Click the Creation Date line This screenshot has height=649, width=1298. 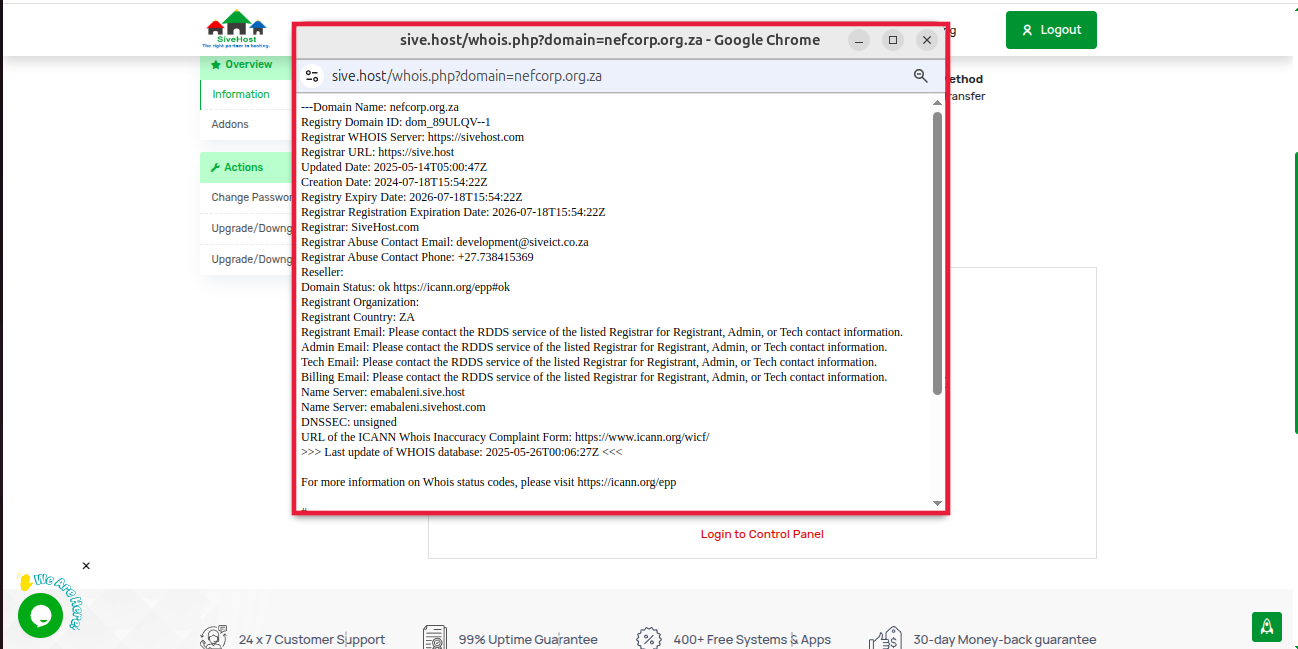(x=394, y=182)
